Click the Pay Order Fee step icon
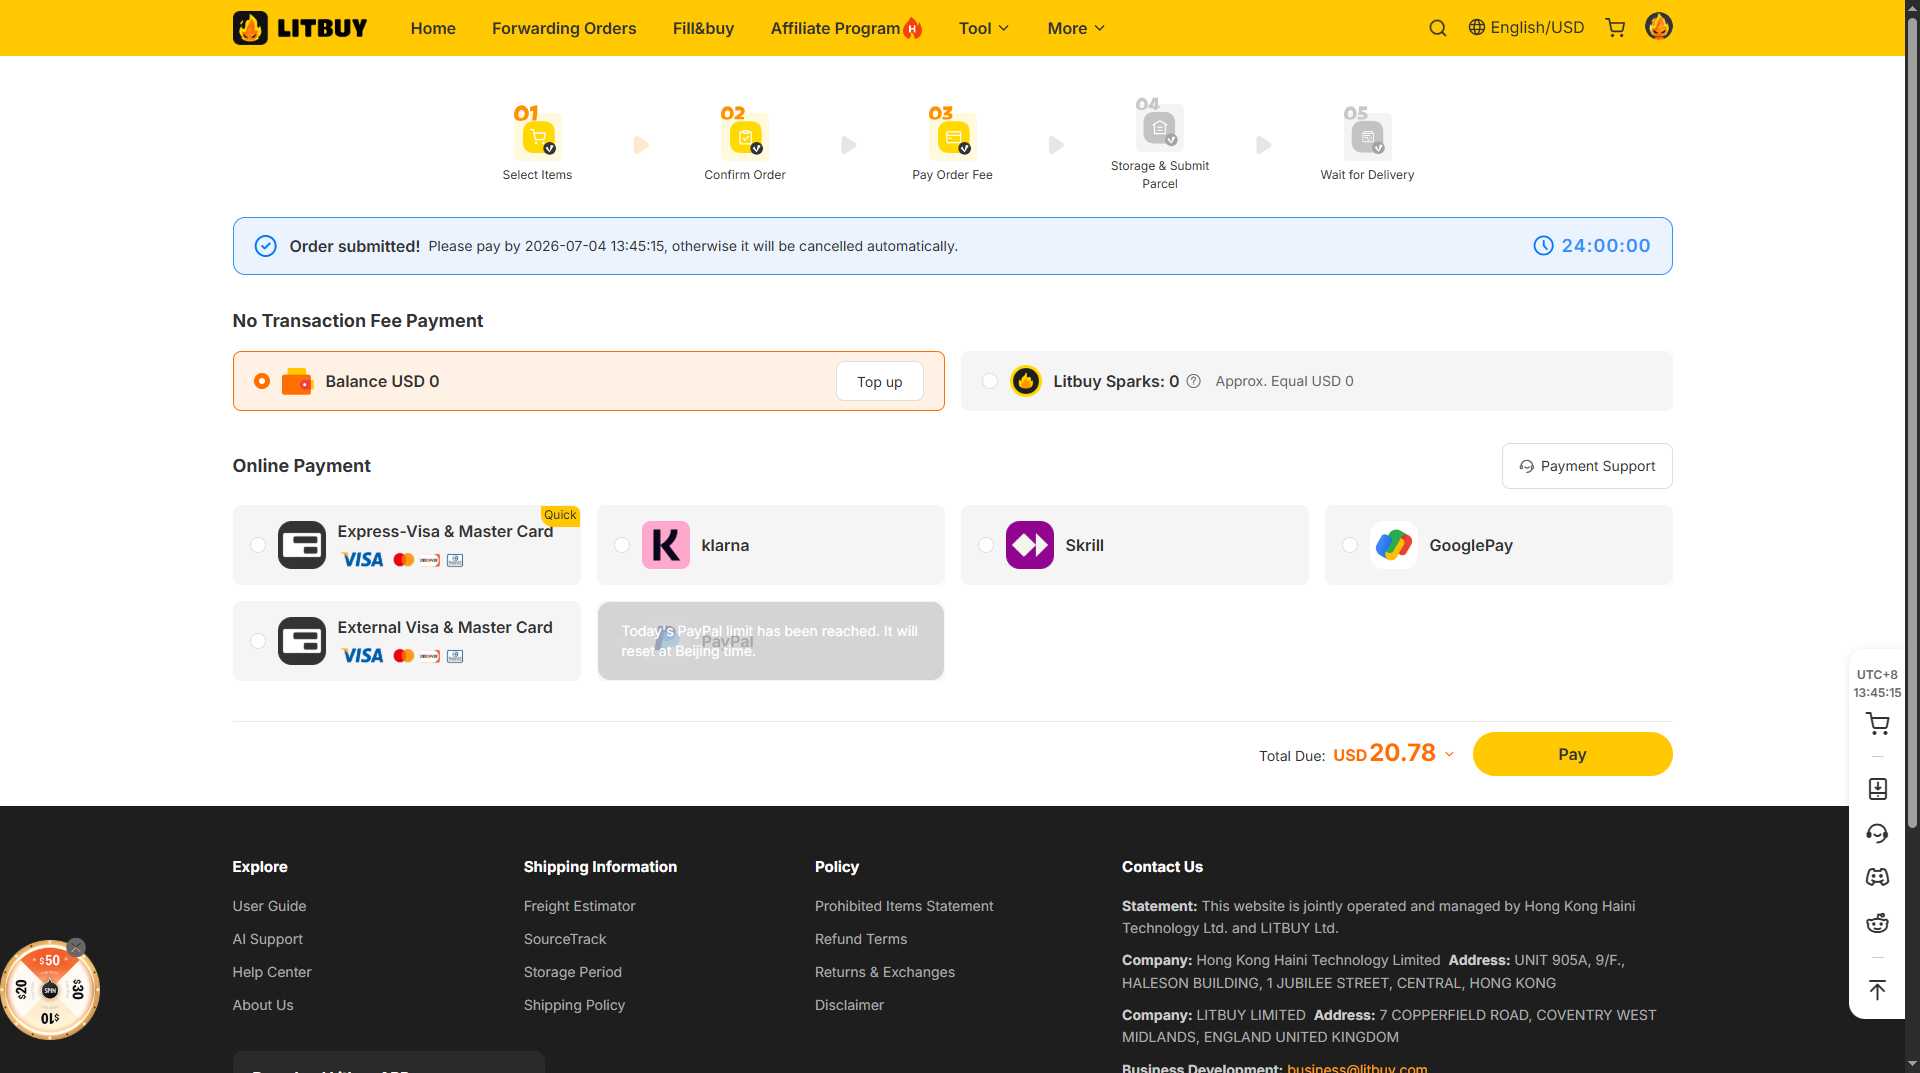 click(953, 136)
